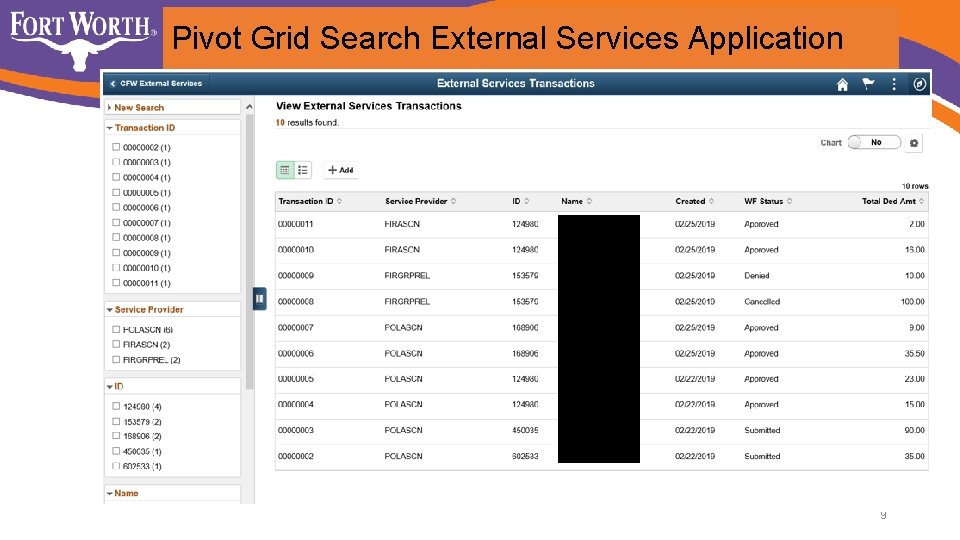The height and width of the screenshot is (540, 960).
Task: Sort by Total Ded Amt column arrows
Action: point(921,201)
